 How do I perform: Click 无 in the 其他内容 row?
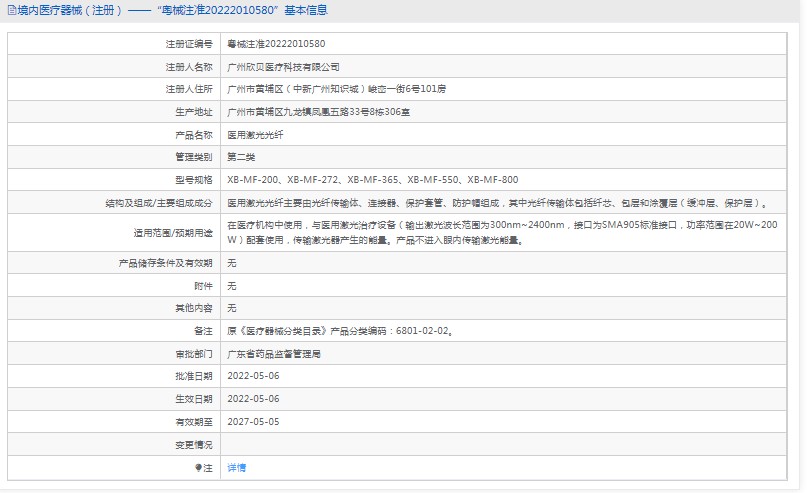[232, 308]
